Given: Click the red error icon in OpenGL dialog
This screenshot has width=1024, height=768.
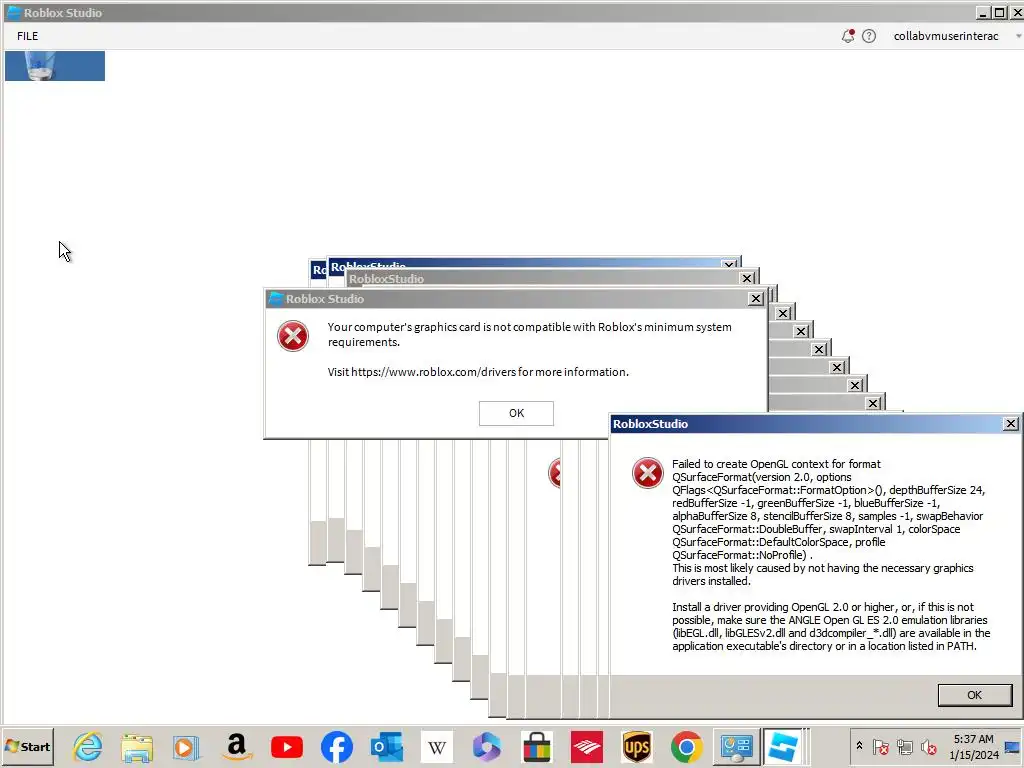Looking at the screenshot, I should pos(647,473).
